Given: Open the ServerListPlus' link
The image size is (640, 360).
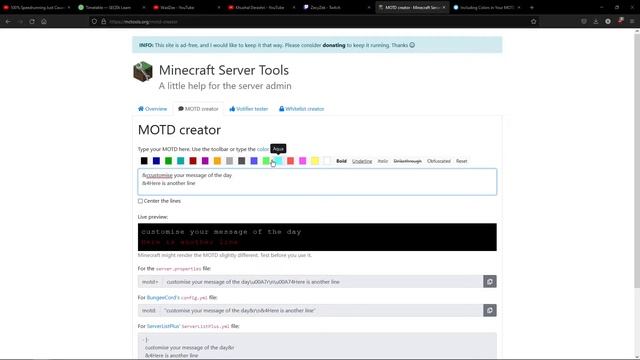Looking at the screenshot, I should [x=163, y=326].
